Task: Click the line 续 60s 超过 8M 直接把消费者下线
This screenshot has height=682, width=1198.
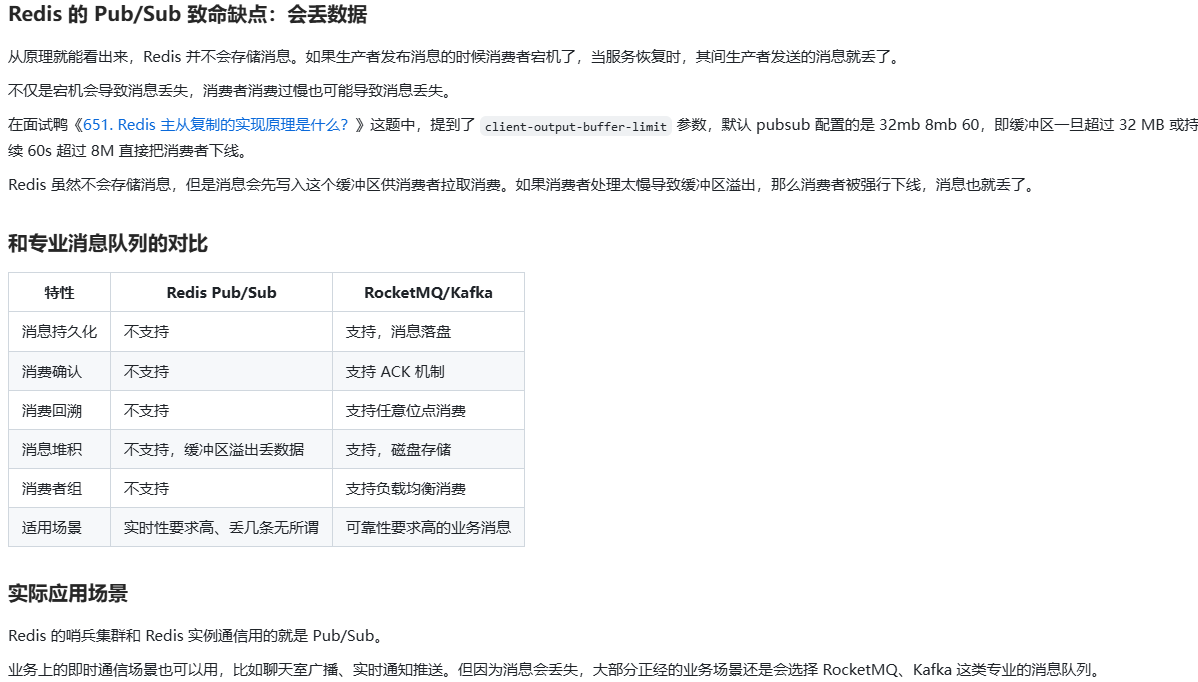Action: click(x=130, y=151)
